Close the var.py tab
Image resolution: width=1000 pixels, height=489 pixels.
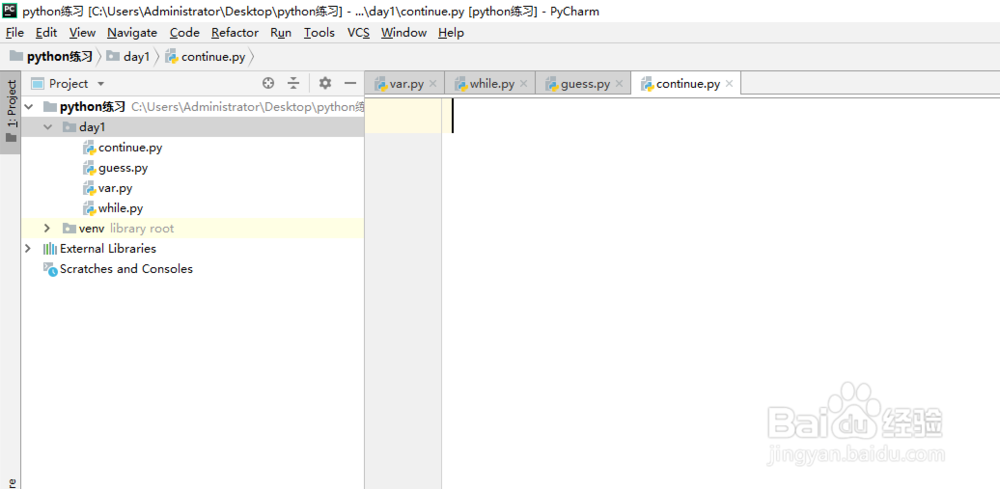[433, 84]
